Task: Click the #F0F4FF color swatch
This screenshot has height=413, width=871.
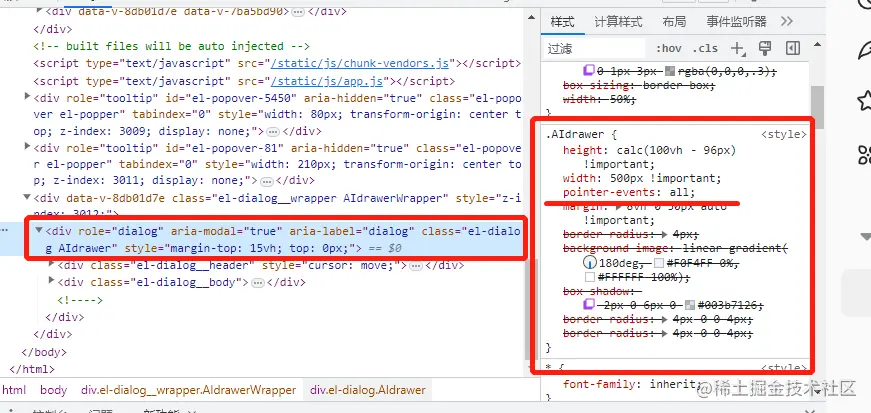Action: [659, 263]
